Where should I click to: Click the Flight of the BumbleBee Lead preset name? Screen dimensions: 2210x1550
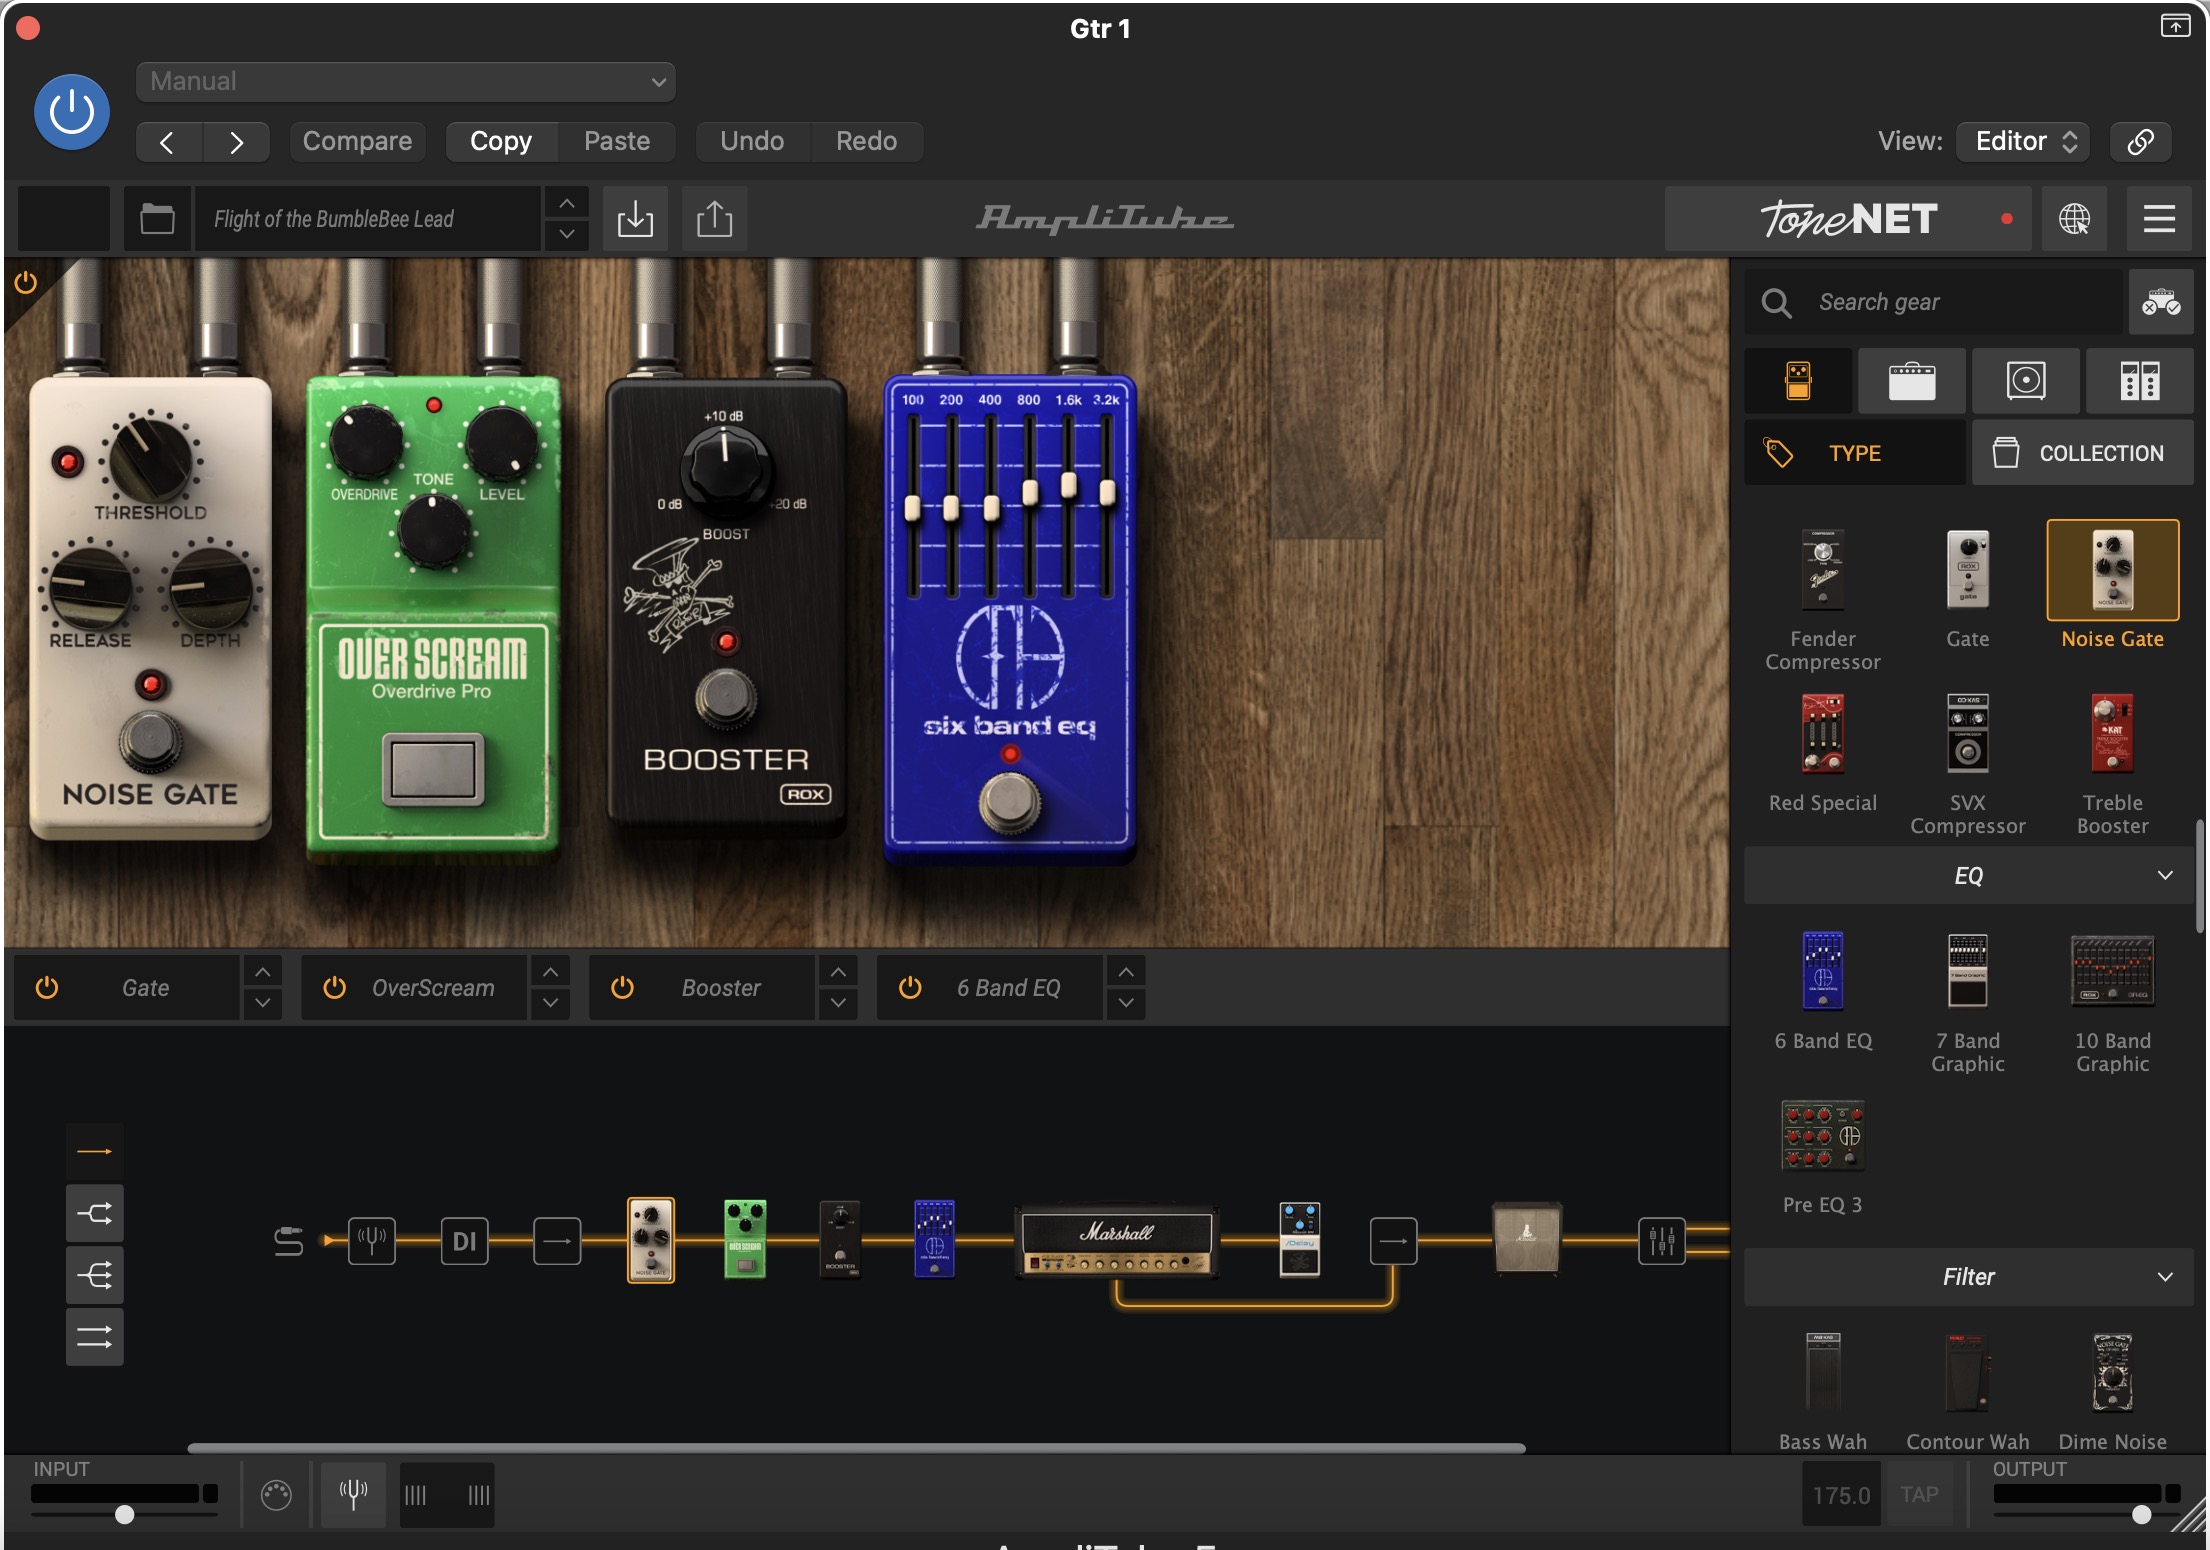click(366, 218)
